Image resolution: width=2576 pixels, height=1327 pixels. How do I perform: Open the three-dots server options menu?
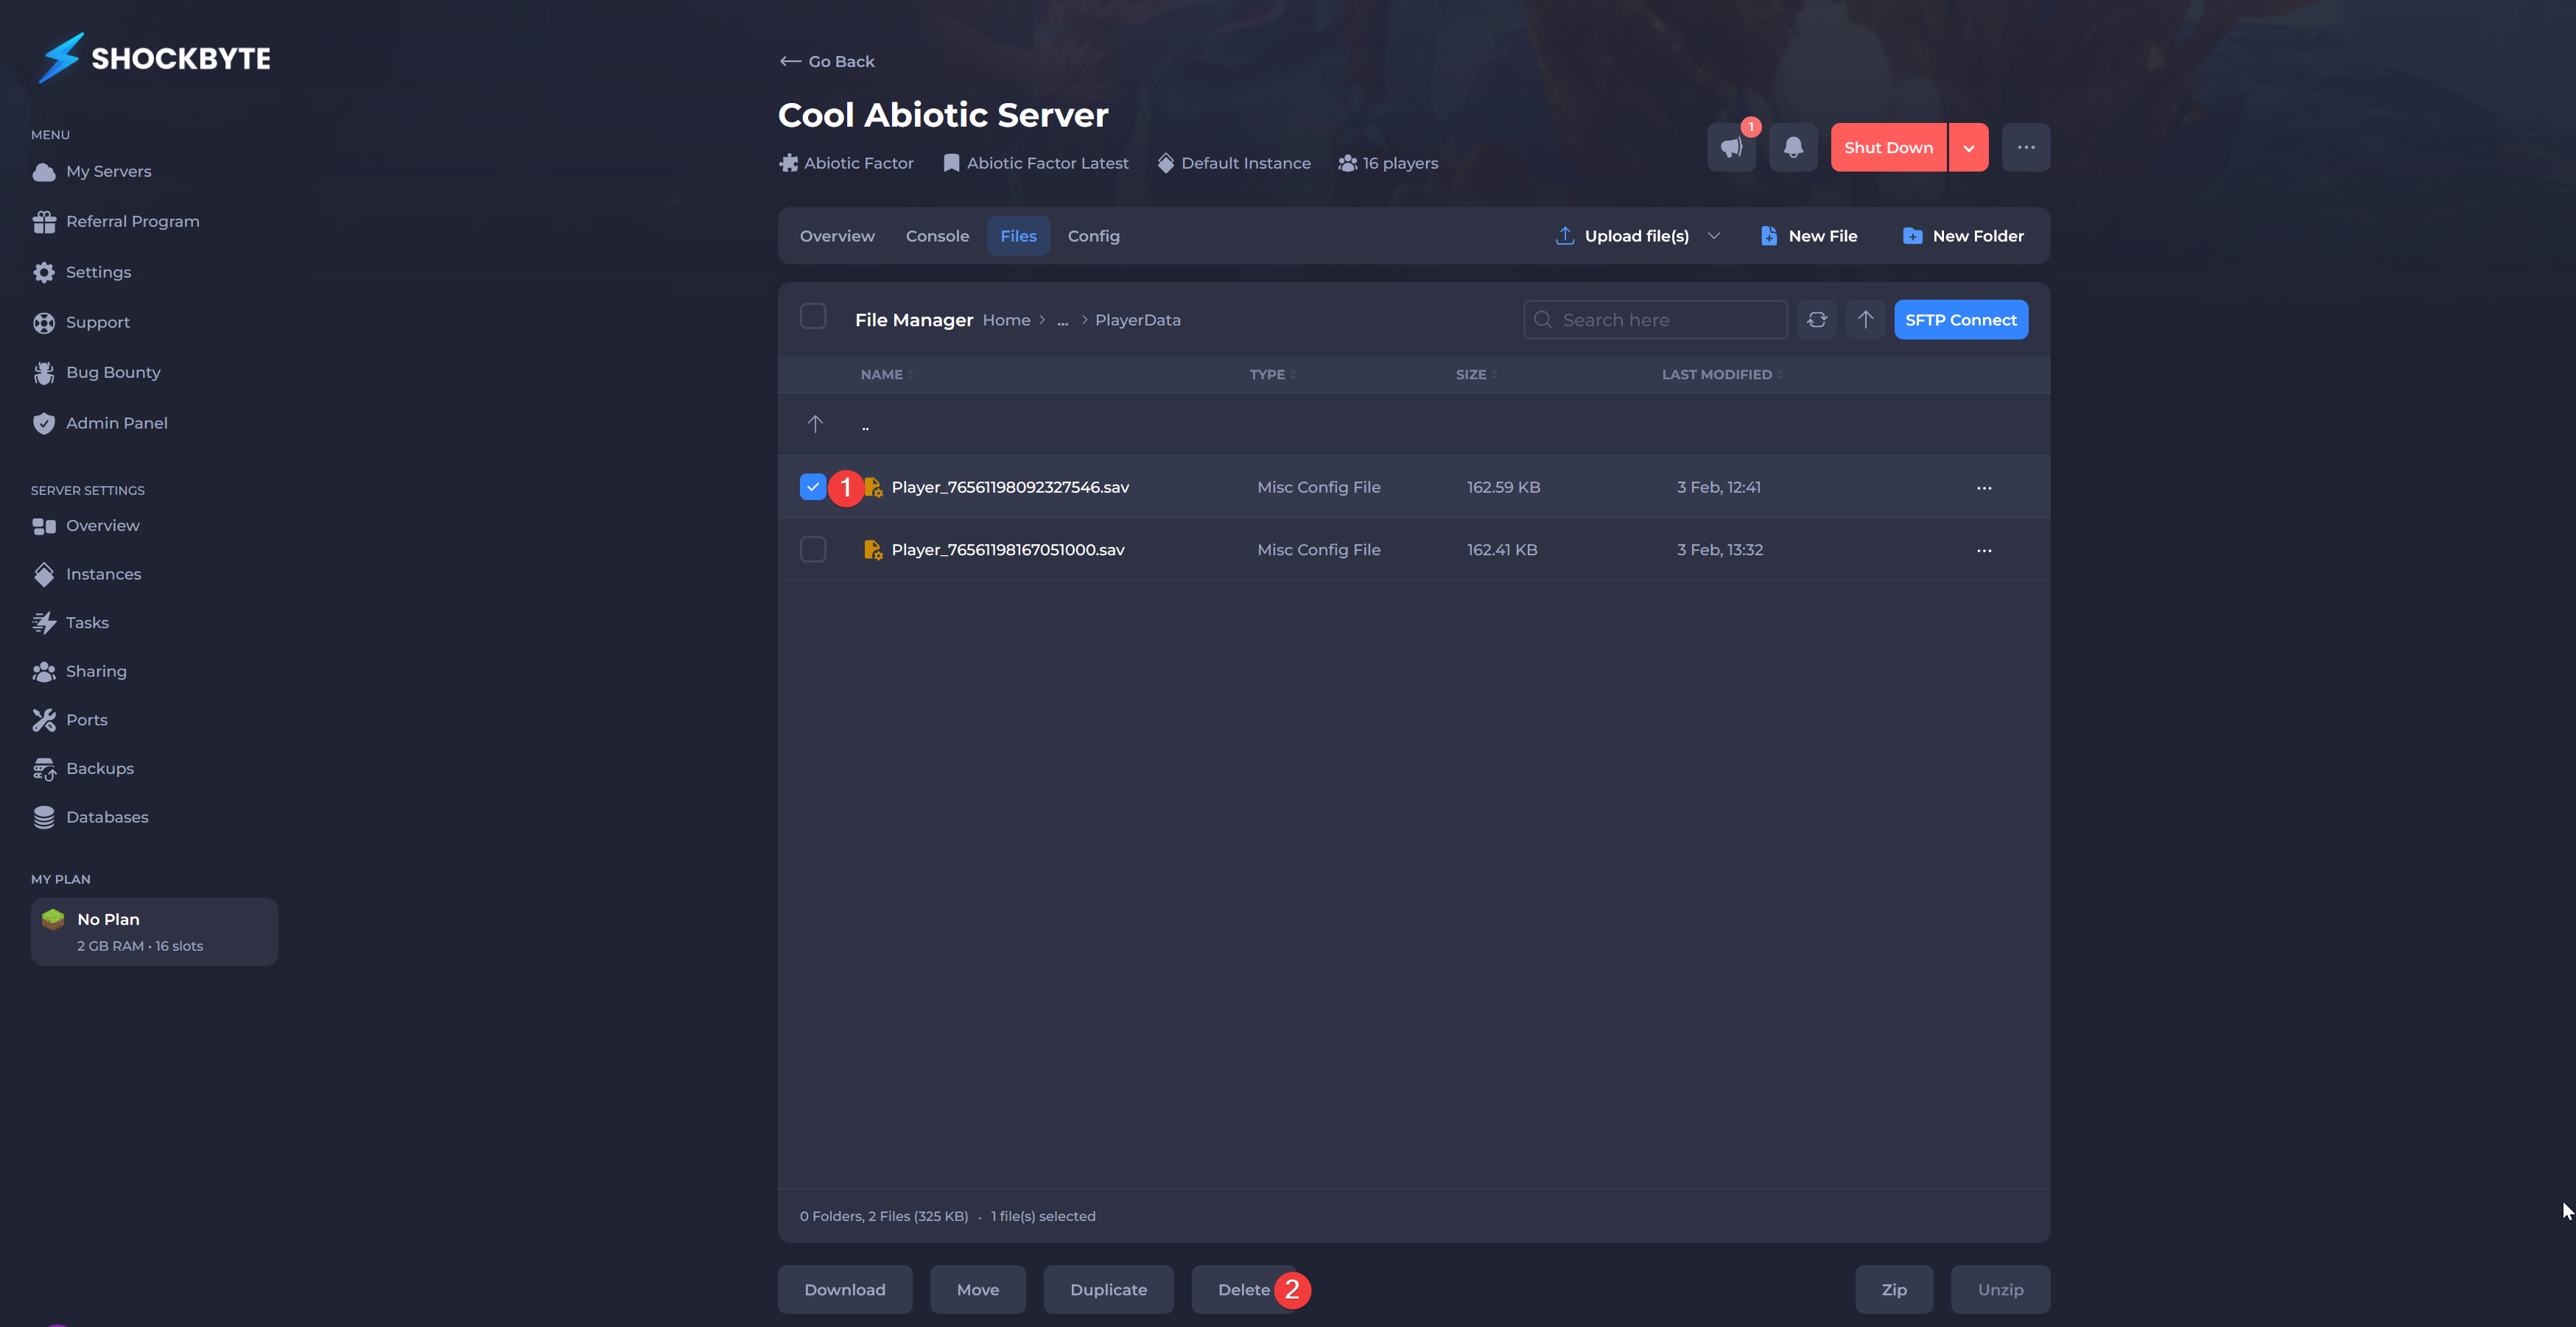point(2026,147)
